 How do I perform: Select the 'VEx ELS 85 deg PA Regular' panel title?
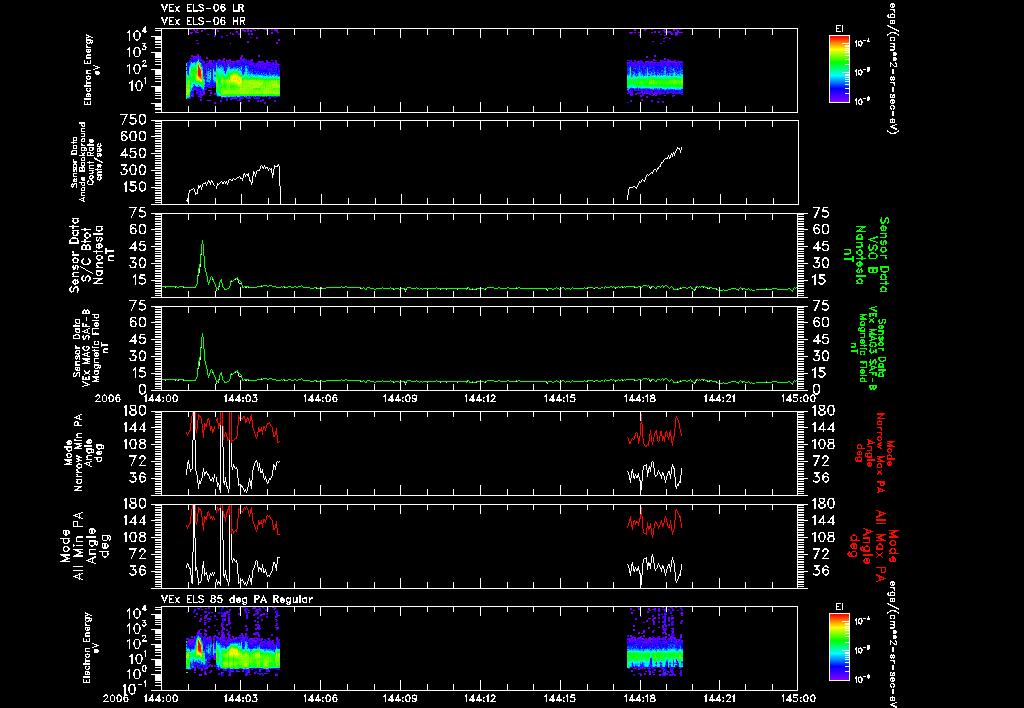(237, 599)
